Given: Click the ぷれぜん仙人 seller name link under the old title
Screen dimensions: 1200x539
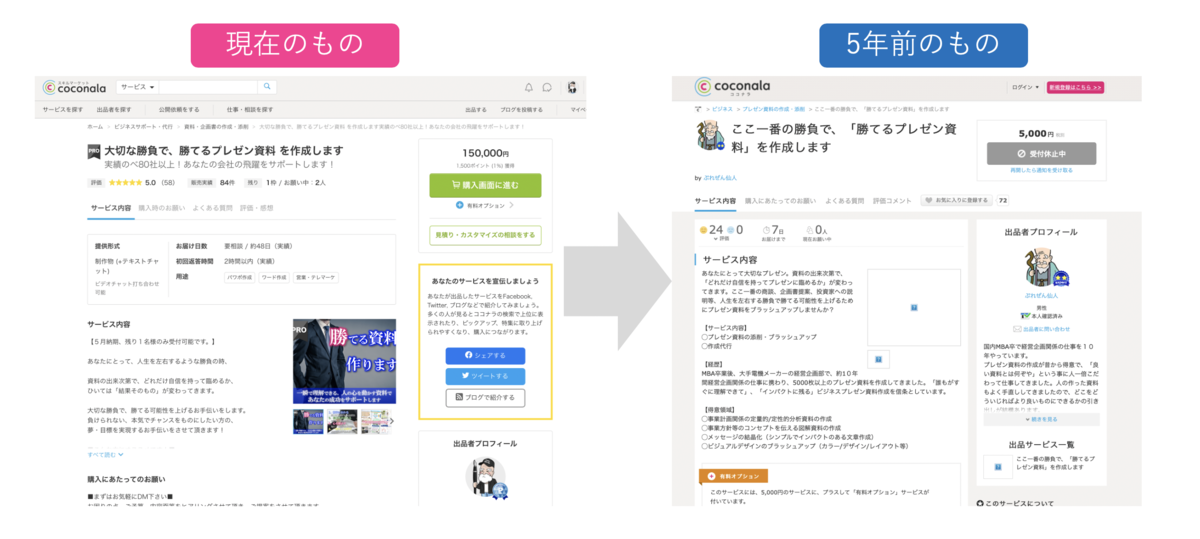Looking at the screenshot, I should [719, 178].
